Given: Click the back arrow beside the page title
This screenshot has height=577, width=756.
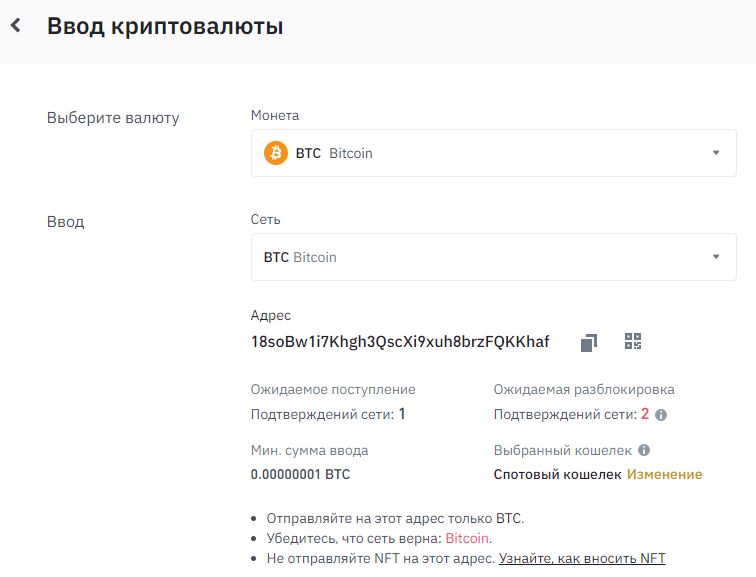Looking at the screenshot, I should click(15, 27).
